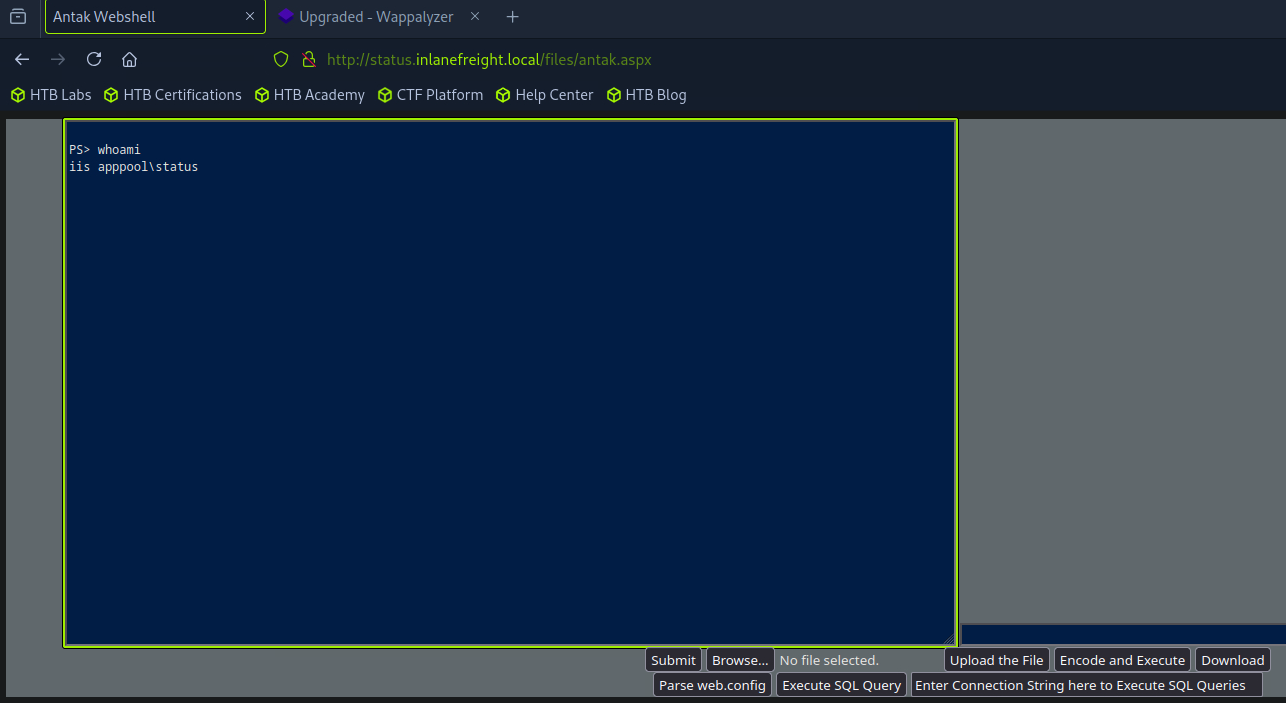Click the shield tracking protection icon
The height and width of the screenshot is (703, 1286).
pos(281,59)
